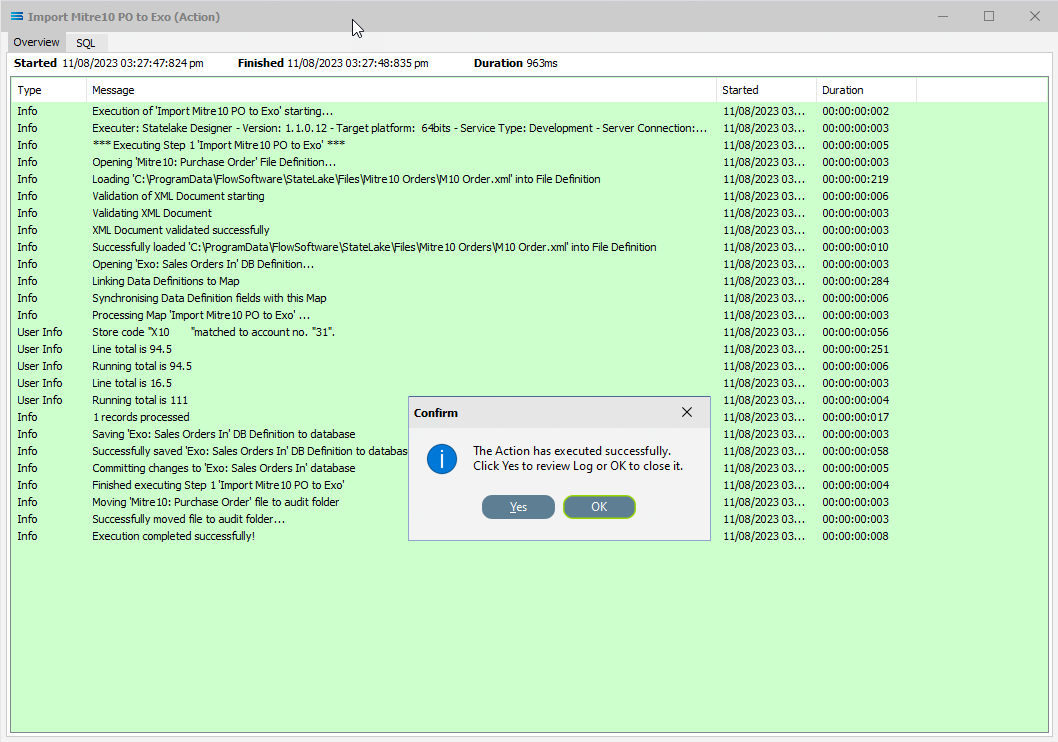Screen dimensions: 1058x742
Task: Maximize the Import Mitre10 PO window
Action: pyautogui.click(x=989, y=16)
